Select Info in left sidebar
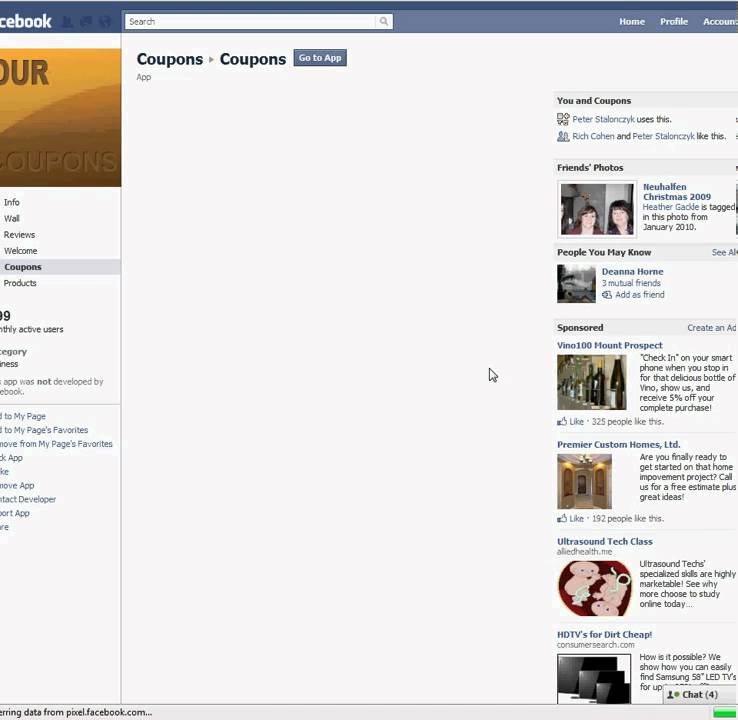The image size is (738, 720). pyautogui.click(x=12, y=202)
